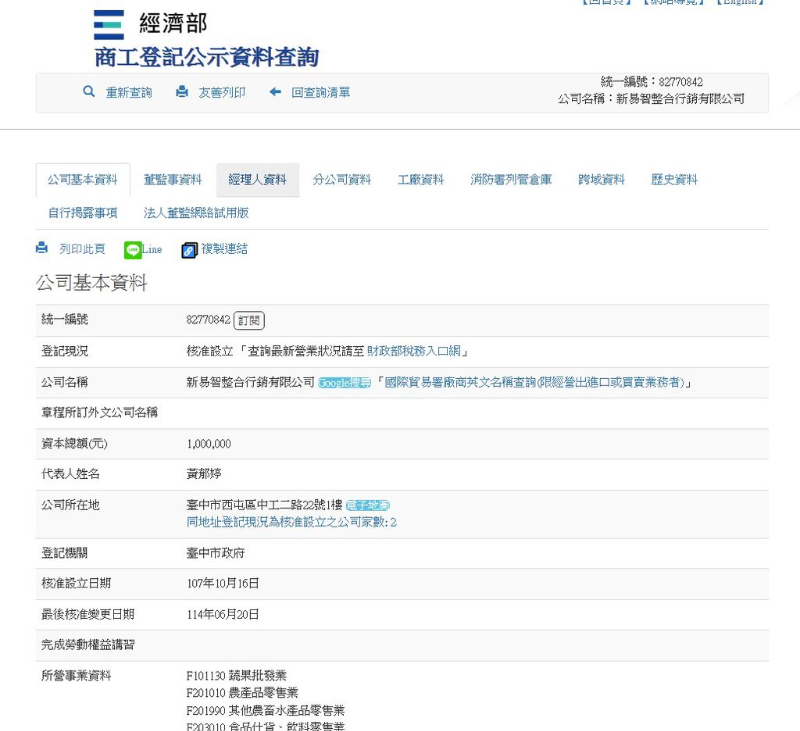Click the company name text 新易智整合行銷有限公司 in the table
Viewport: 800px width, 731px height.
click(251, 383)
